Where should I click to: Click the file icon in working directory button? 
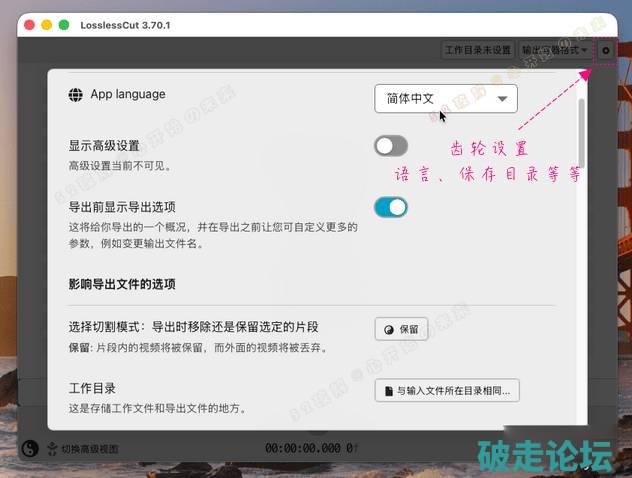tap(389, 391)
